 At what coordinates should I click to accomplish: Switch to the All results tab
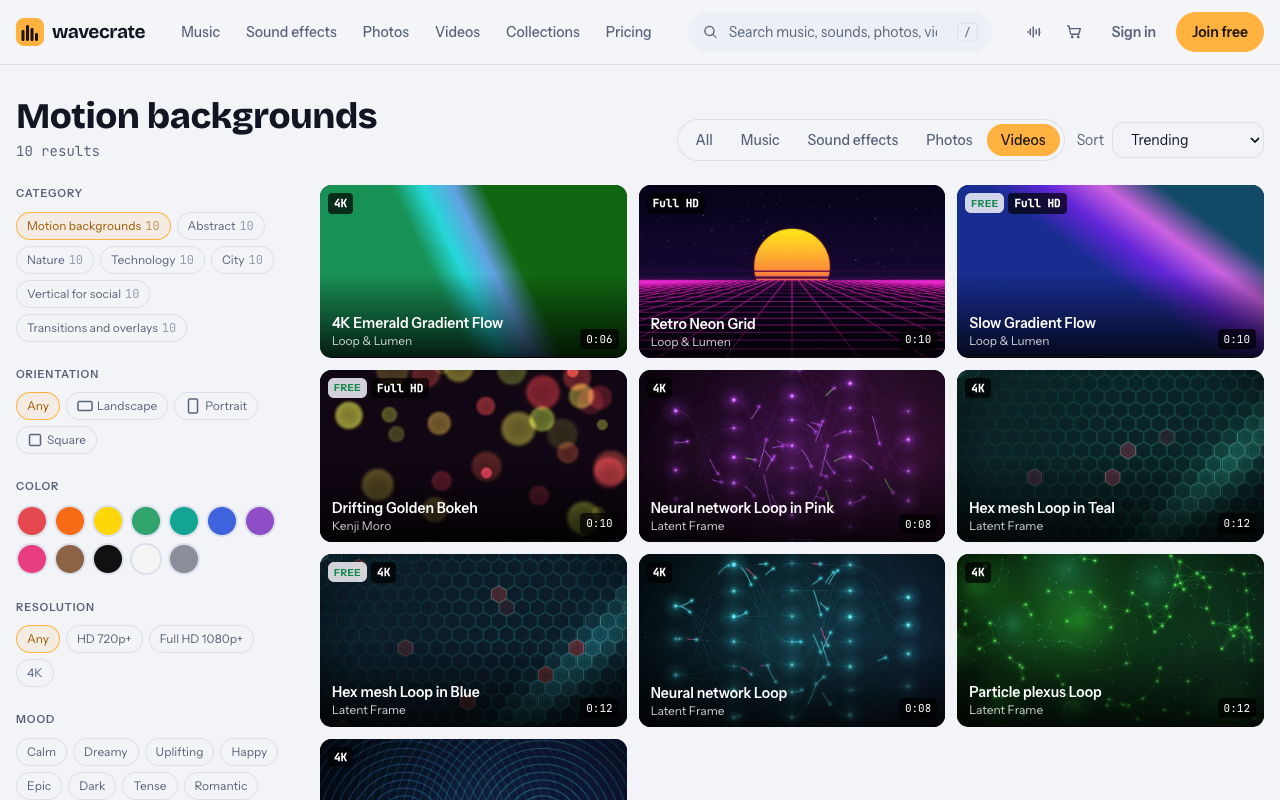704,140
